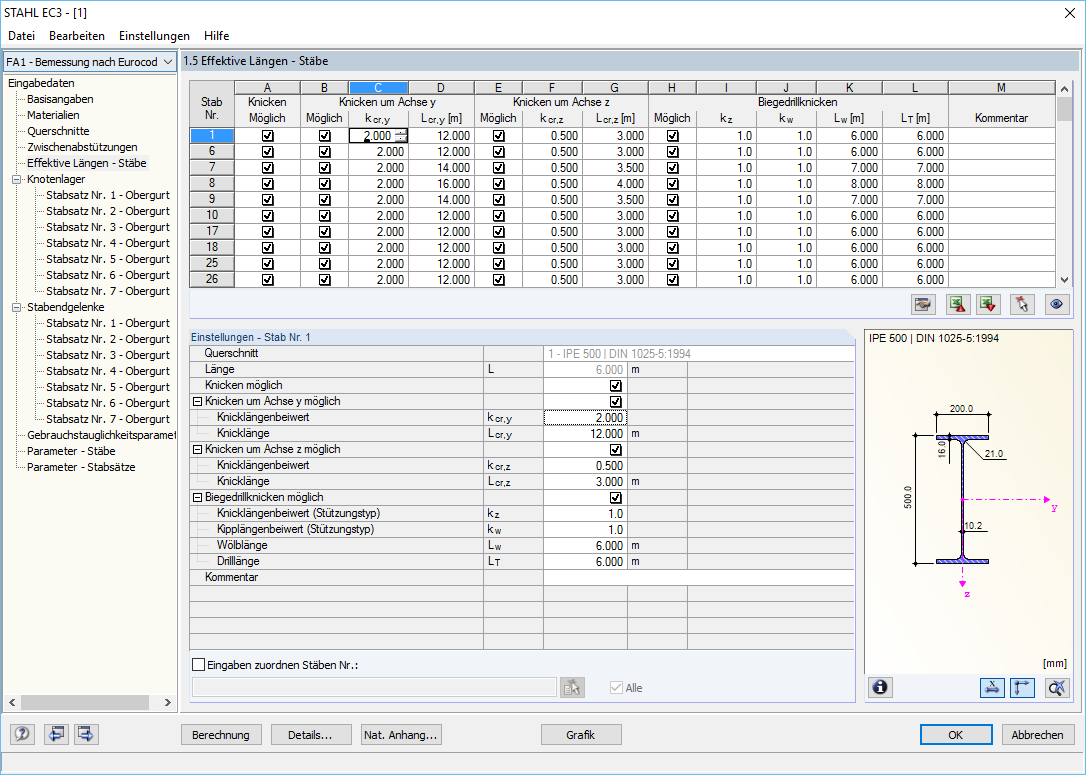Select a member graphically with the pick arrow
Screen dimensions: 1086x775
1021,304
